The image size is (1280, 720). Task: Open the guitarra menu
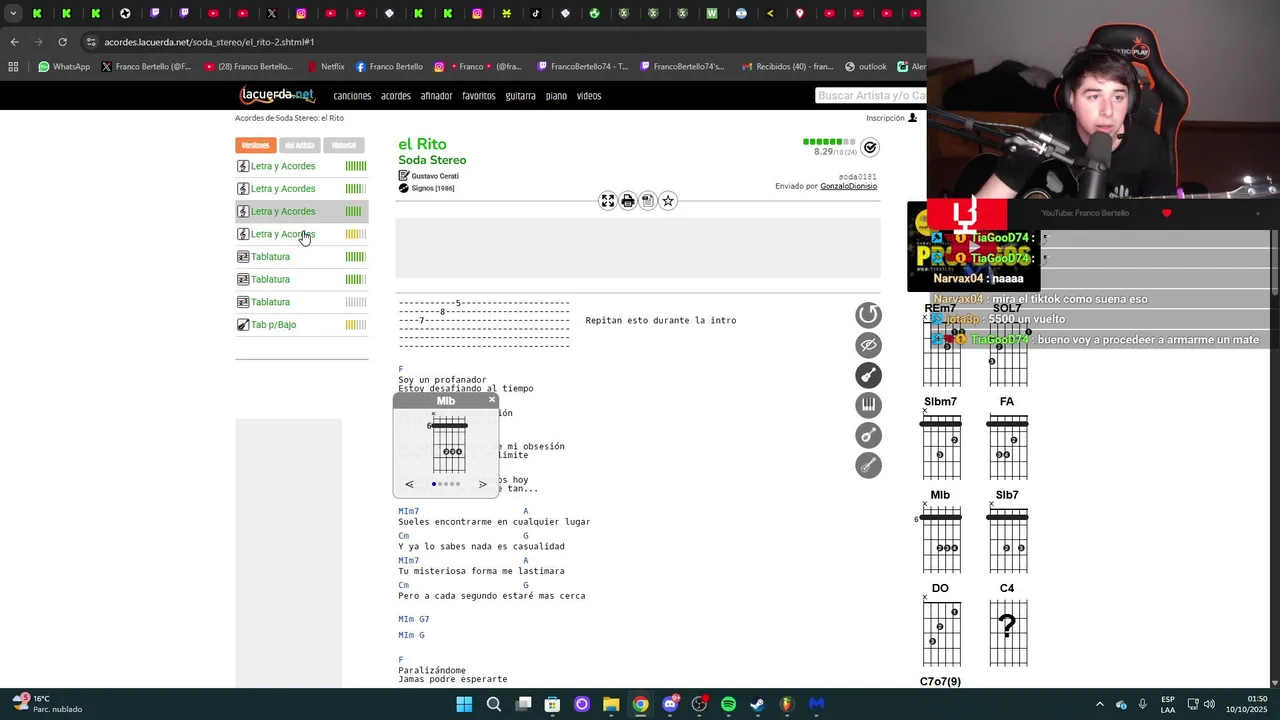point(520,96)
